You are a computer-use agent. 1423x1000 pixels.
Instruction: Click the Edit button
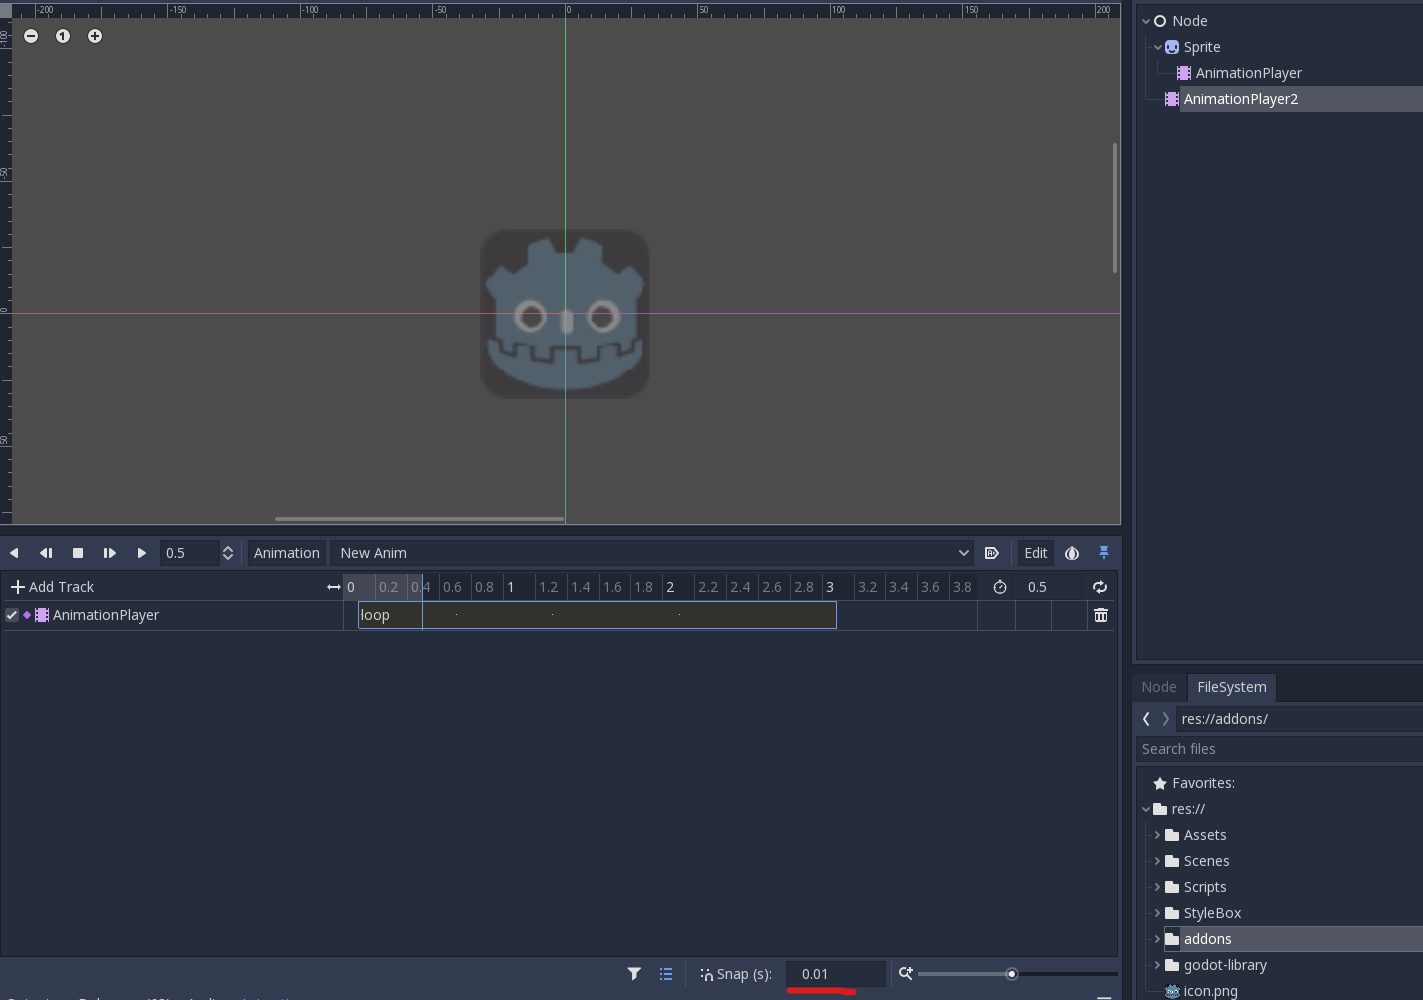(x=1034, y=552)
